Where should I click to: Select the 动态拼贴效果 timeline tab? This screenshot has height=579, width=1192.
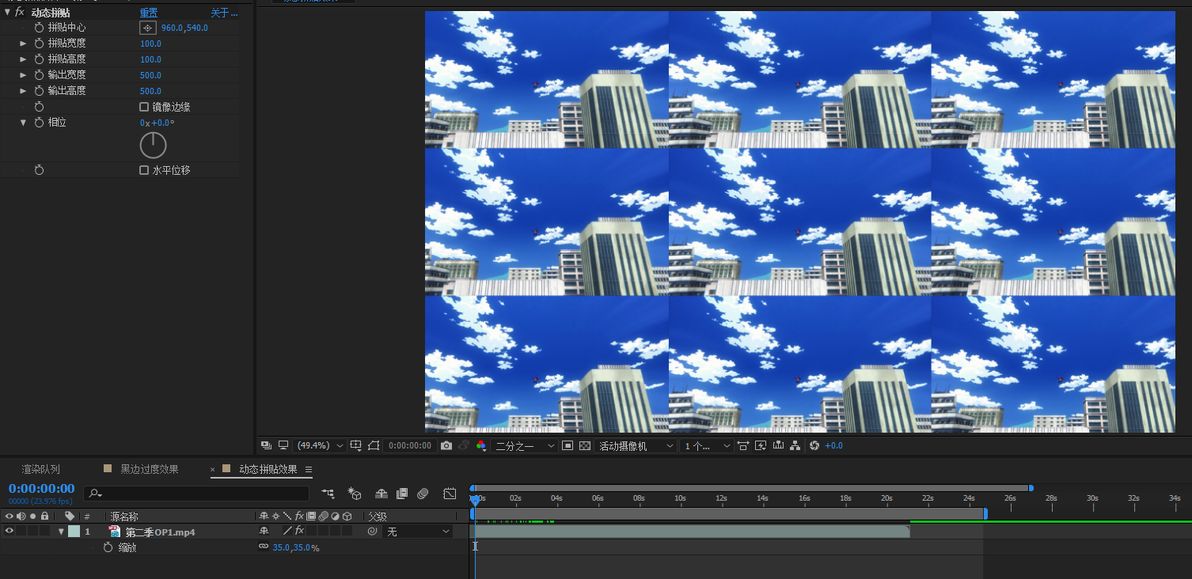[268, 470]
